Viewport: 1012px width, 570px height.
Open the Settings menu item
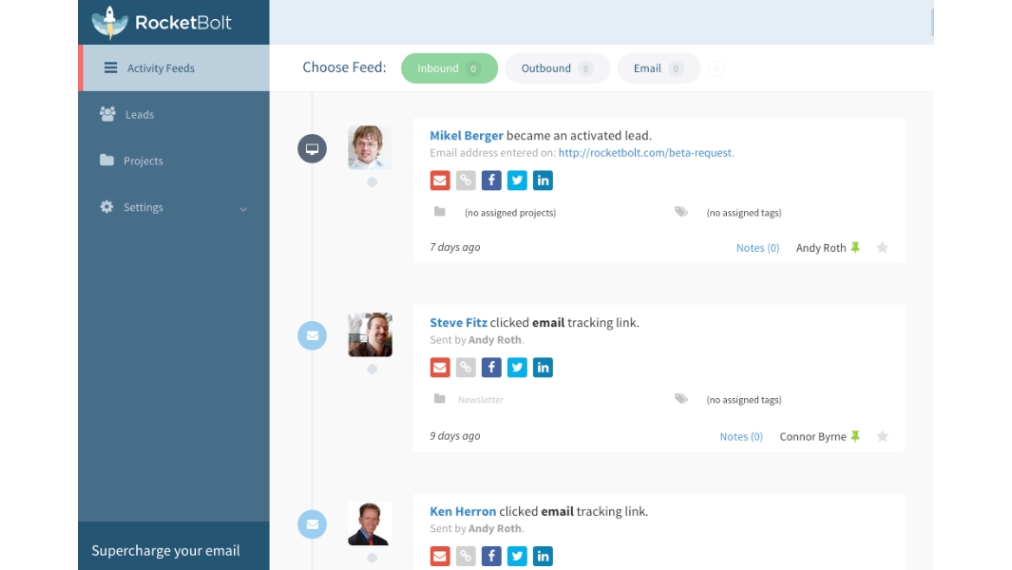(x=174, y=207)
